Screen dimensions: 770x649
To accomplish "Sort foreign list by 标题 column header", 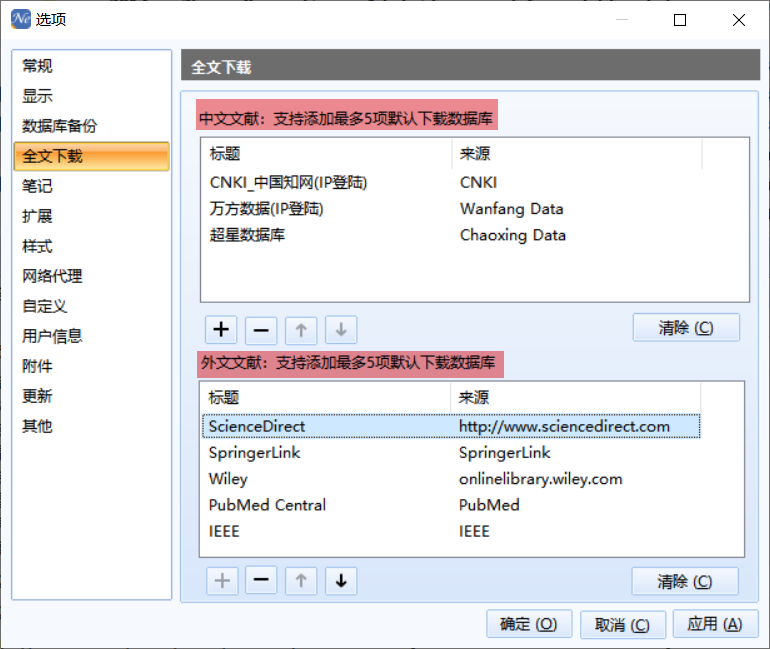I will (326, 398).
